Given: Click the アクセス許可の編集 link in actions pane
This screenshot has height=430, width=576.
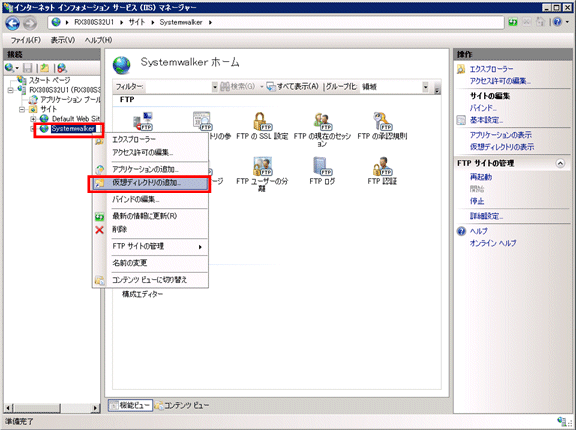Looking at the screenshot, I should pos(500,81).
